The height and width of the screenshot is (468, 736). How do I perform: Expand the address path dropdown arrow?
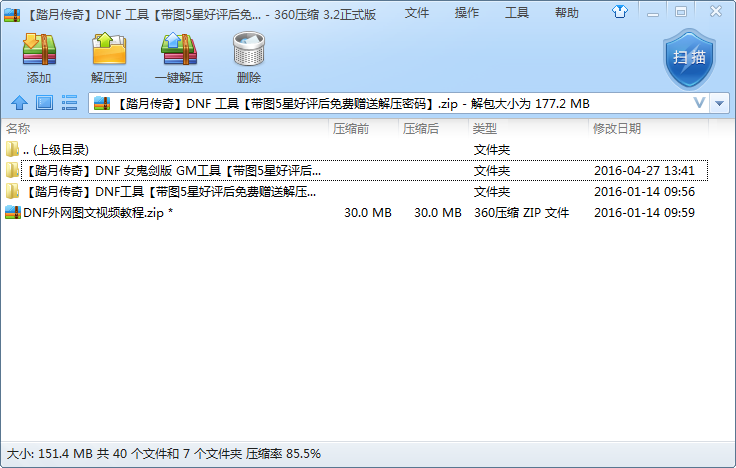pos(699,103)
